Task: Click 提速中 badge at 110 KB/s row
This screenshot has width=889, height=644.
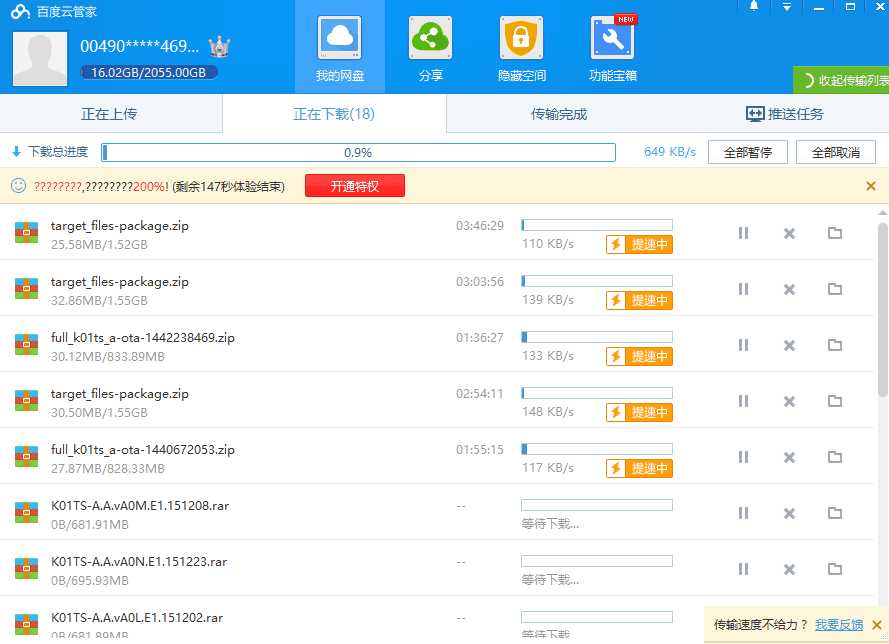Action: (x=640, y=244)
